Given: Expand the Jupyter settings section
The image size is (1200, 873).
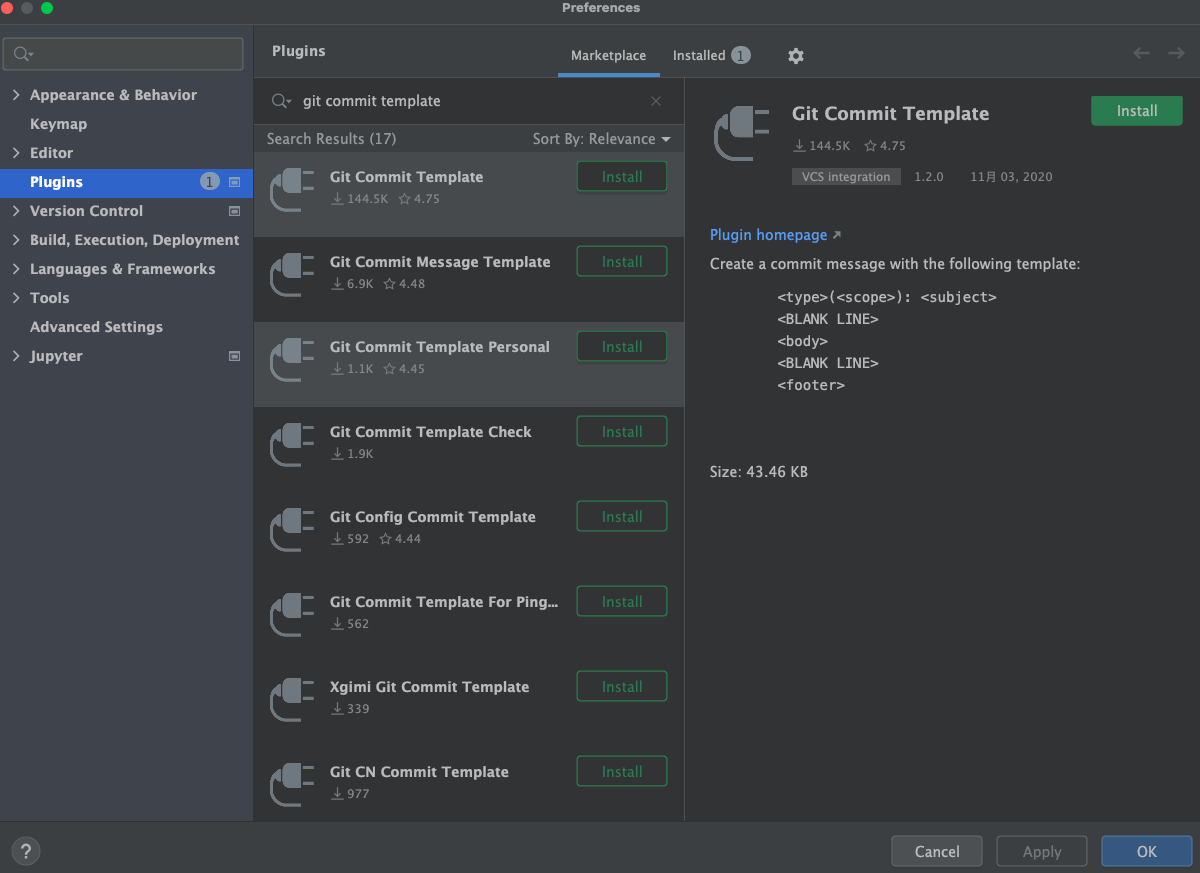Looking at the screenshot, I should pyautogui.click(x=16, y=356).
